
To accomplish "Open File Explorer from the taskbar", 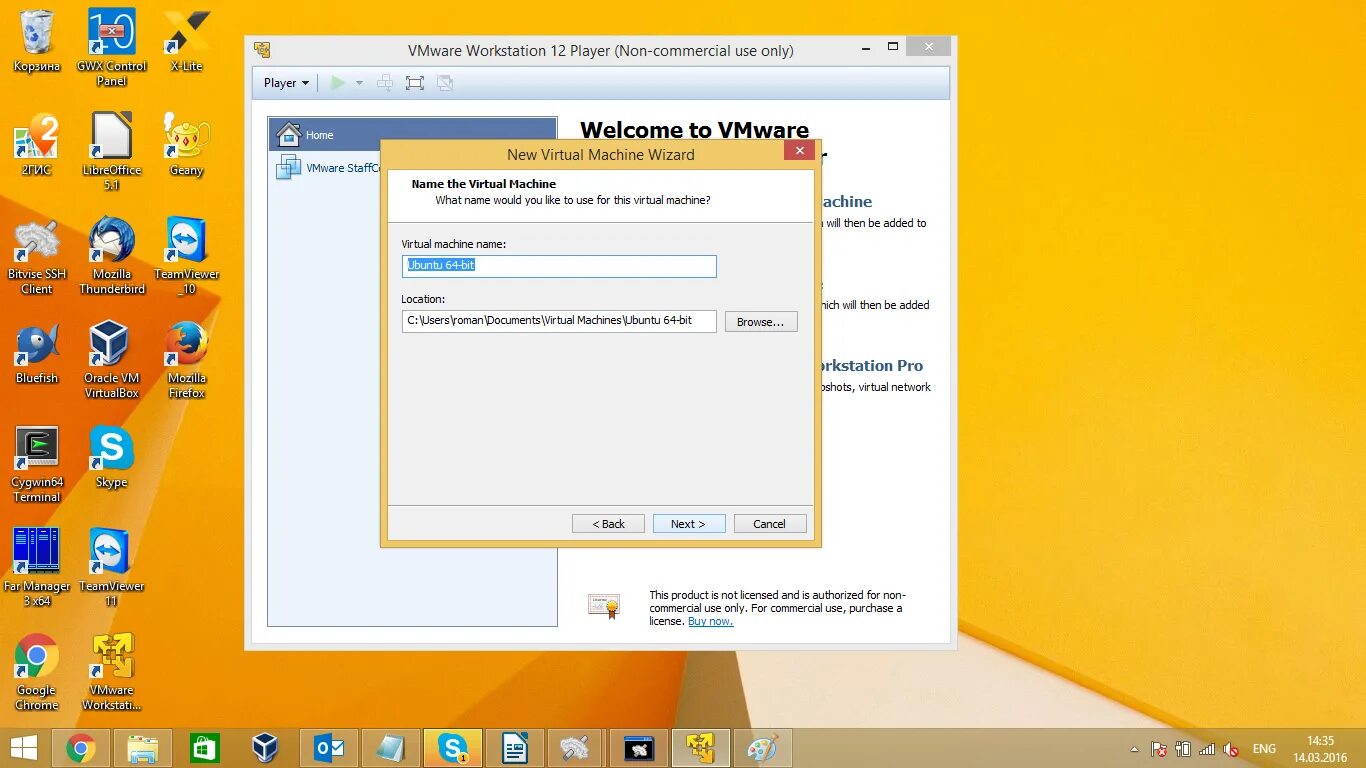I will pyautogui.click(x=143, y=748).
